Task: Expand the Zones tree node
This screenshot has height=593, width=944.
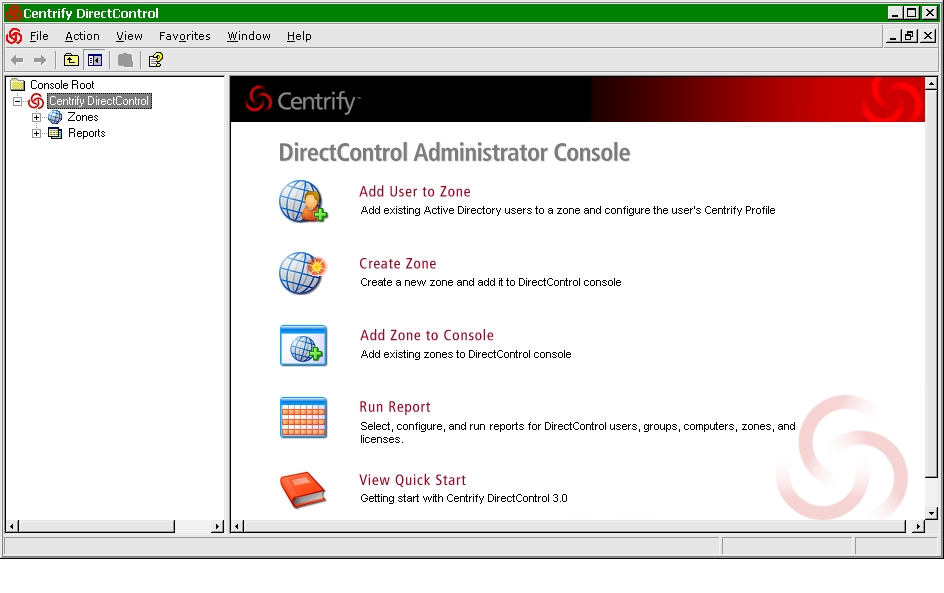Action: click(x=37, y=118)
